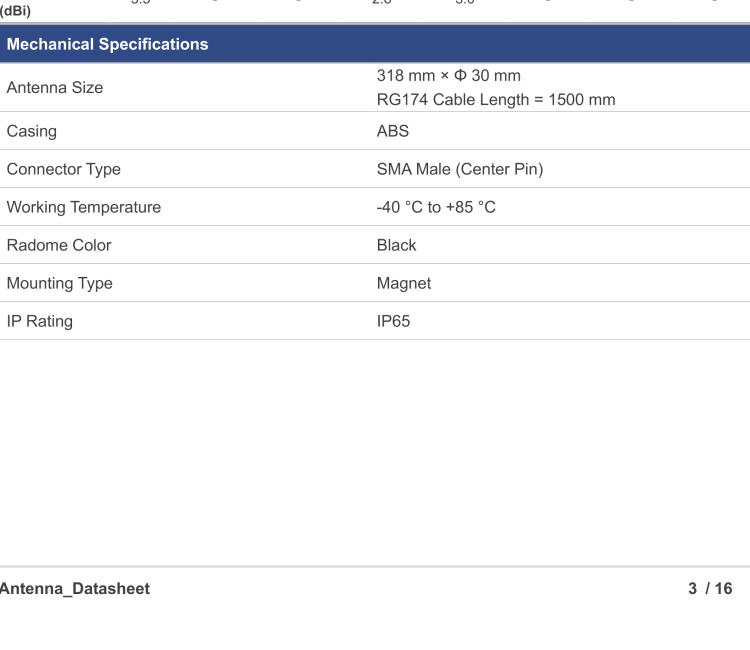The width and height of the screenshot is (750, 650).
Task: Click the 3 / 16 page number
Action: tap(710, 589)
